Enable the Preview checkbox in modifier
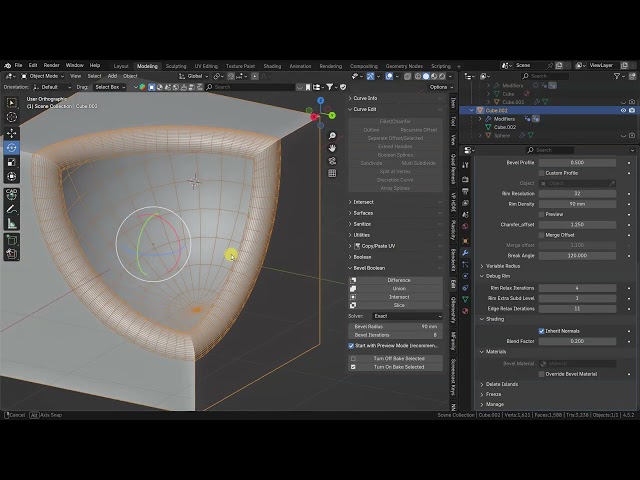Viewport: 640px width, 480px height. pyautogui.click(x=542, y=214)
